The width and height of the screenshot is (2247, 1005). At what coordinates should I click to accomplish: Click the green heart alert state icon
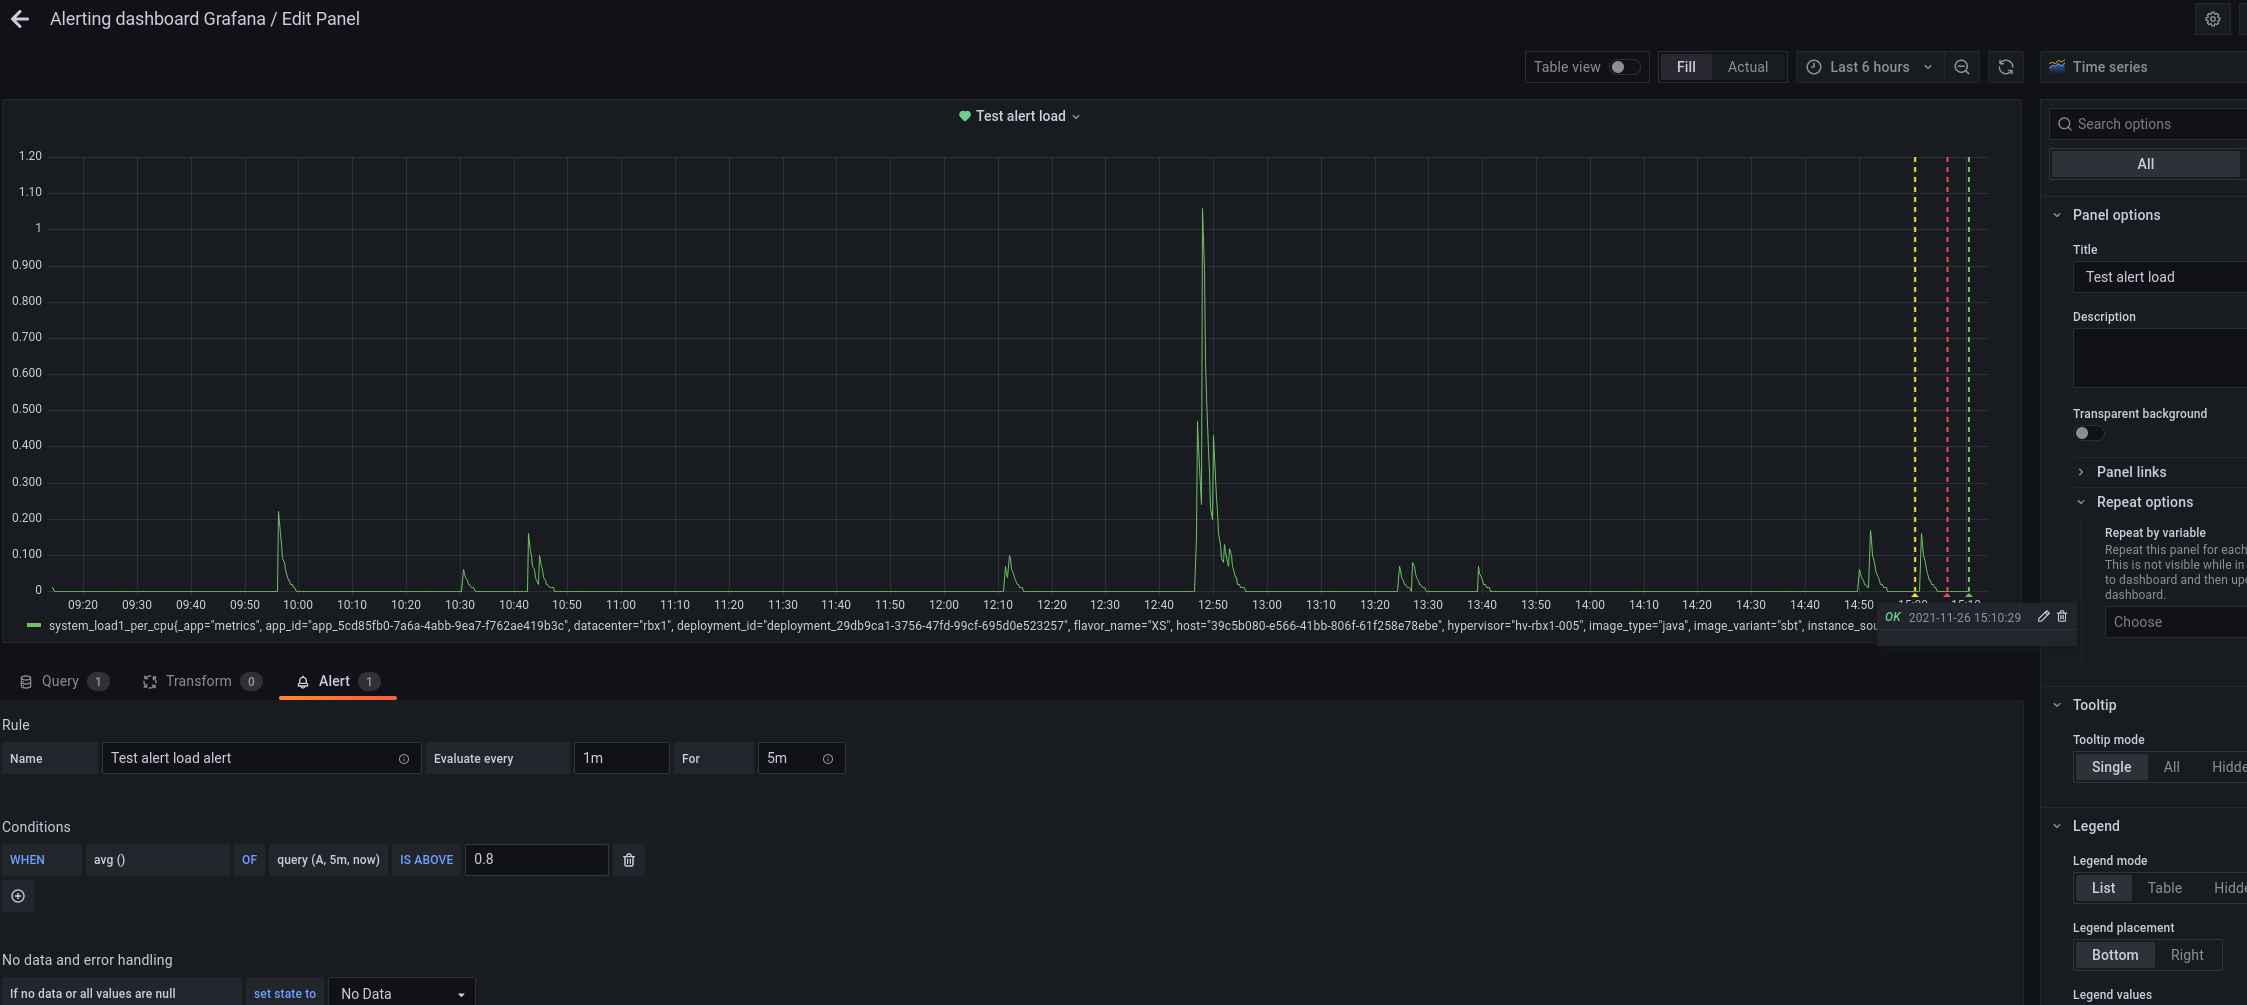click(965, 116)
